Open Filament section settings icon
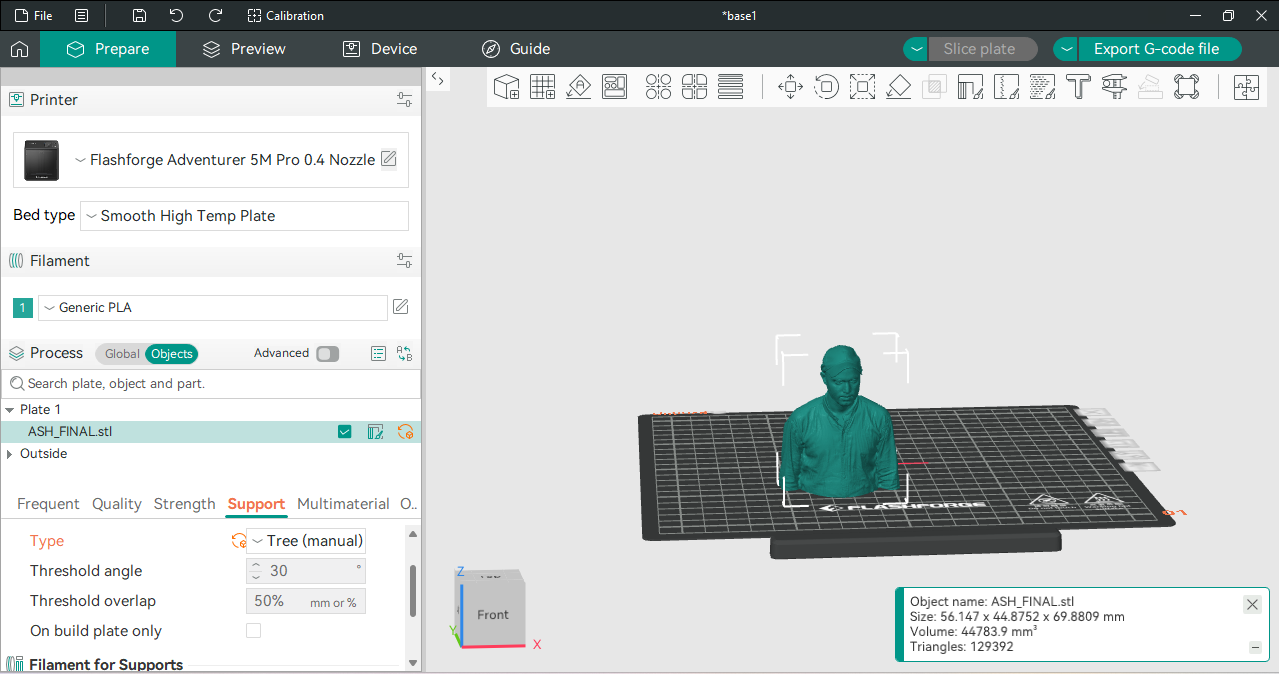 point(404,261)
